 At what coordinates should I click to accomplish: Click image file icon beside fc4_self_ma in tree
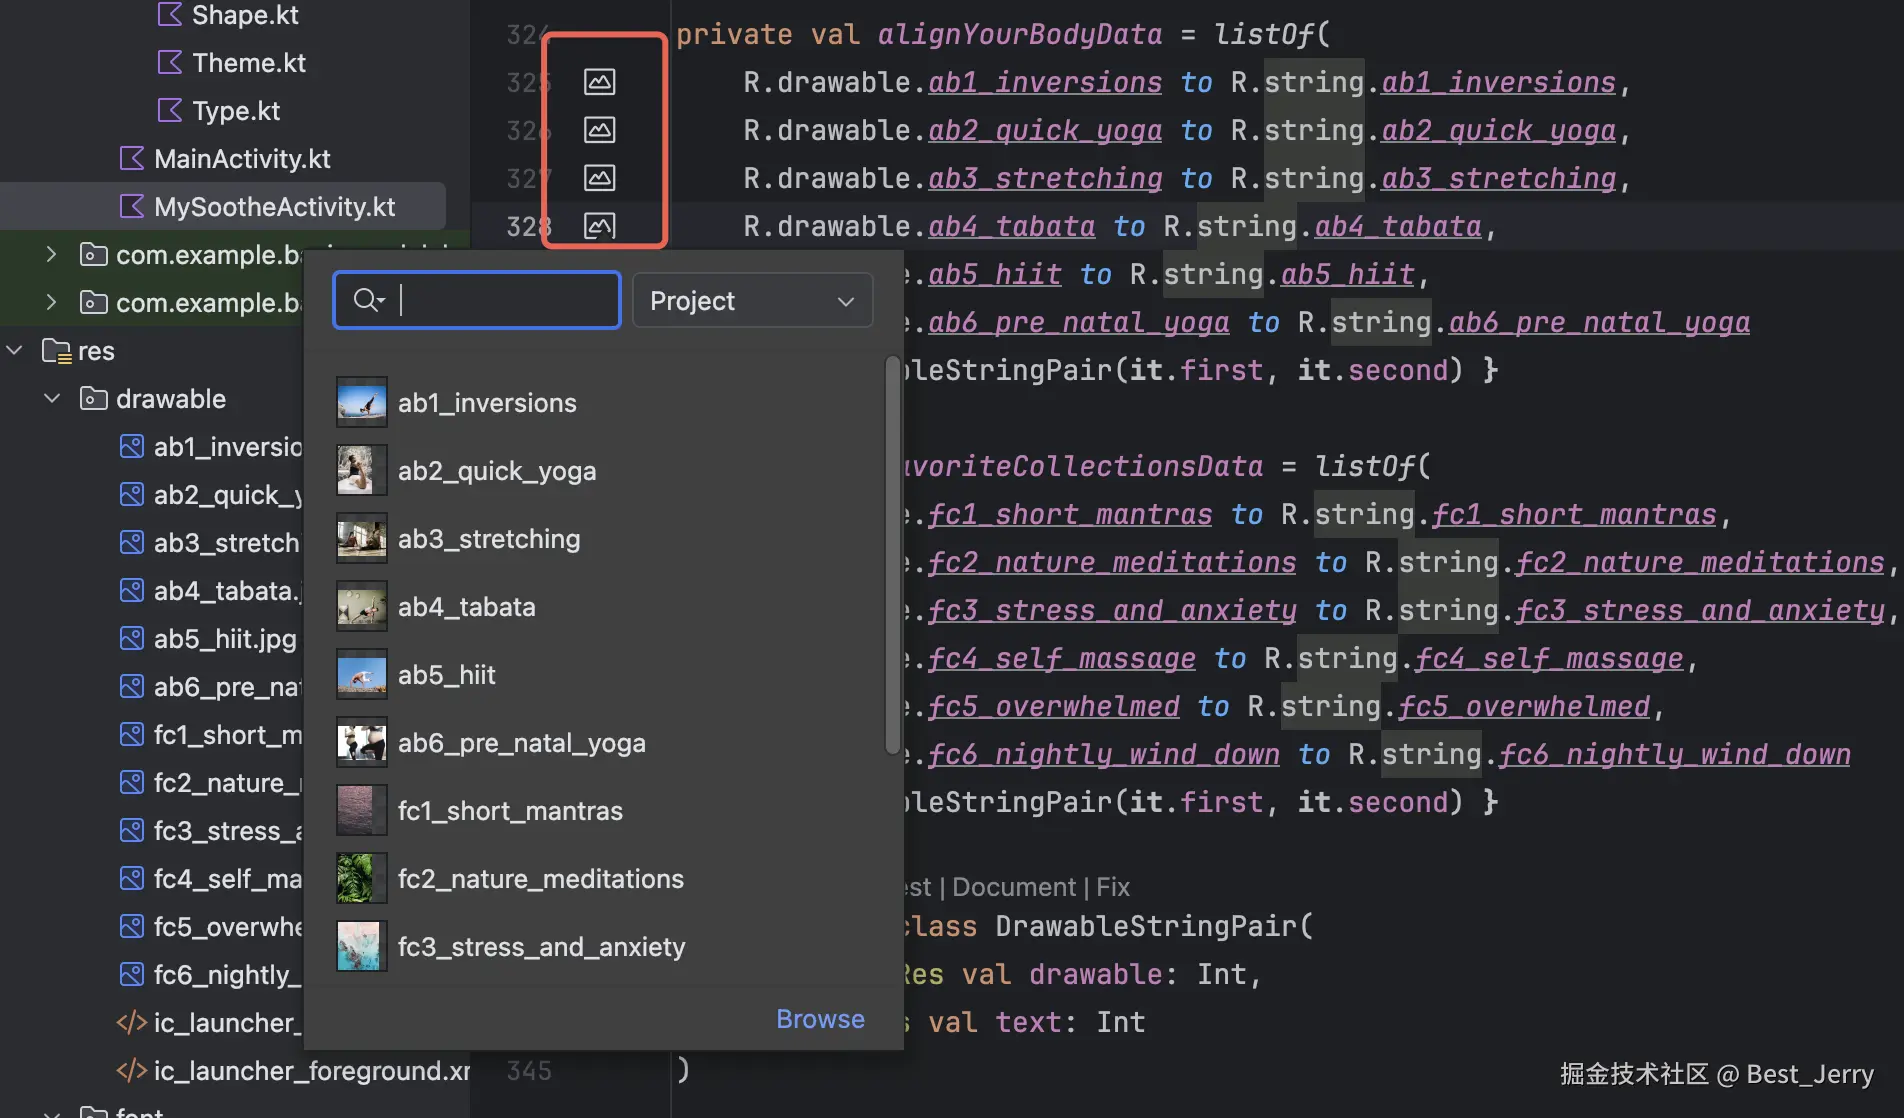pyautogui.click(x=132, y=879)
